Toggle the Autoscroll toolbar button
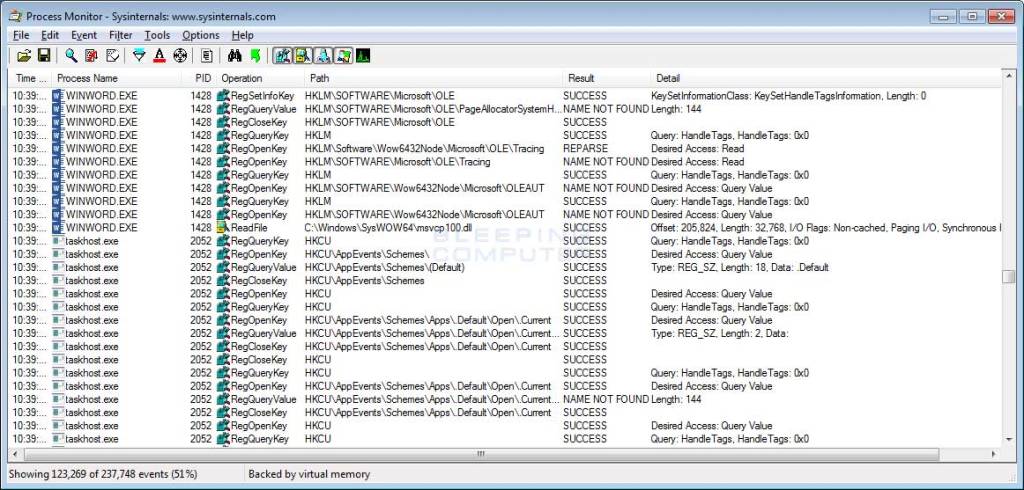The image size is (1024, 490). click(x=91, y=55)
